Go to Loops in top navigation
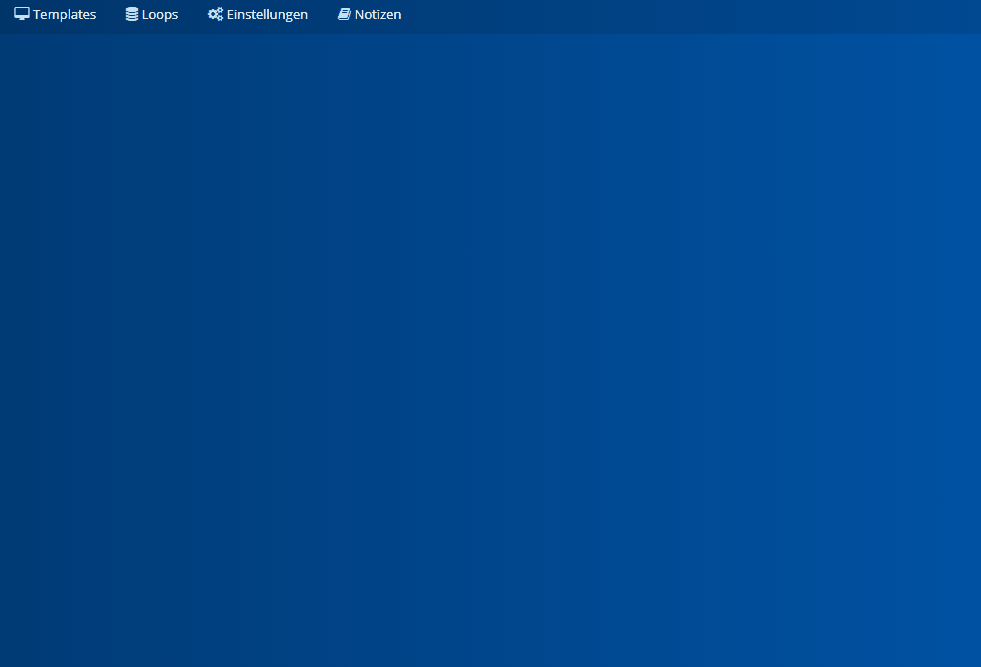Viewport: 981px width, 667px height. [152, 15]
